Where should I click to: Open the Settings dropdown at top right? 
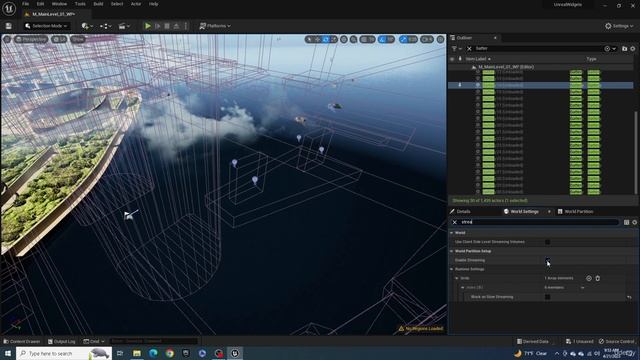pos(619,26)
